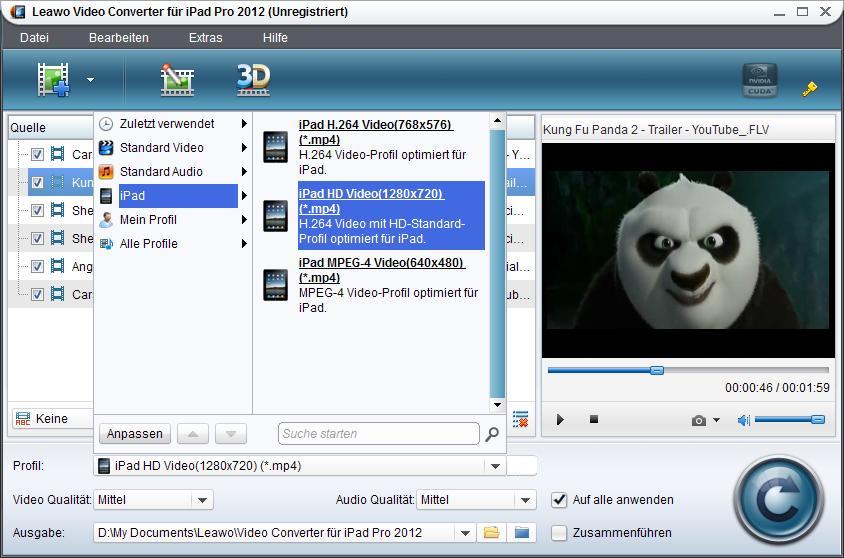
Task: Uncheck the first Car file checkbox
Action: (x=37, y=154)
